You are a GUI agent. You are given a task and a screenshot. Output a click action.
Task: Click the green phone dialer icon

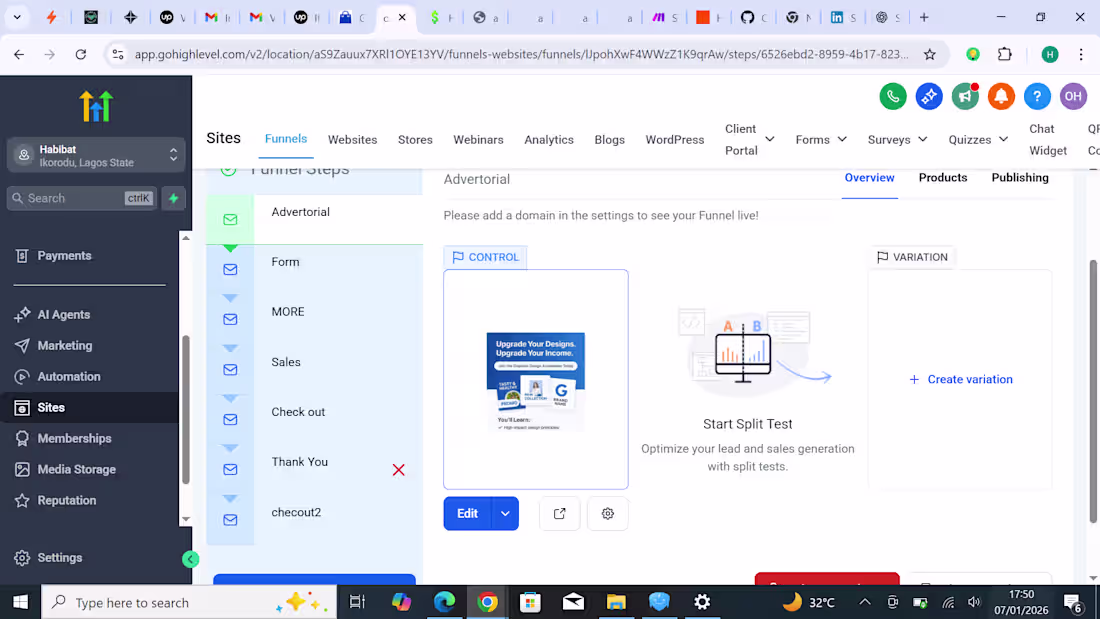point(892,96)
